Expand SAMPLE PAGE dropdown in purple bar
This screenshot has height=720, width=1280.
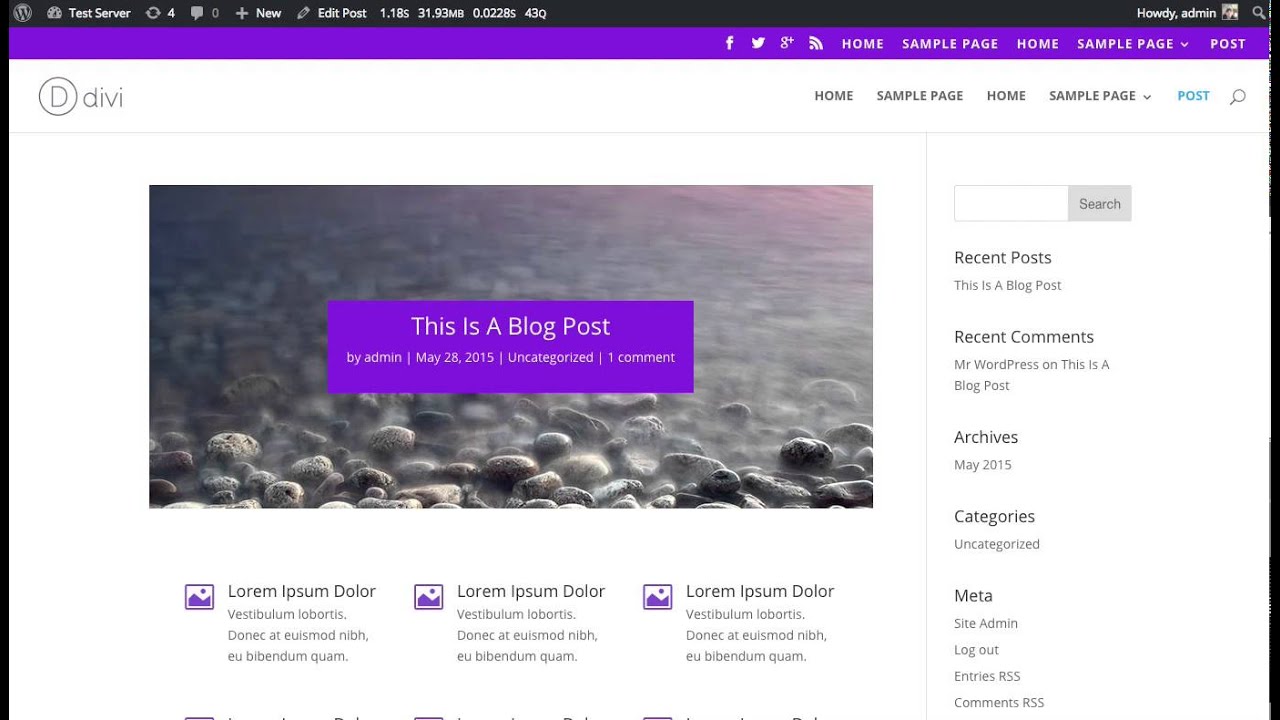tap(1133, 44)
